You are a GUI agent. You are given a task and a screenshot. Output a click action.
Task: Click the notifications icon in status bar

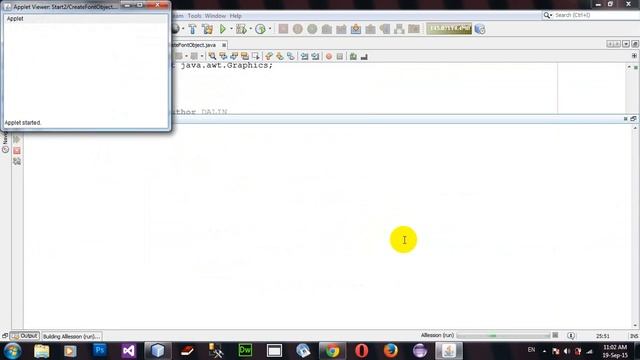571,336
